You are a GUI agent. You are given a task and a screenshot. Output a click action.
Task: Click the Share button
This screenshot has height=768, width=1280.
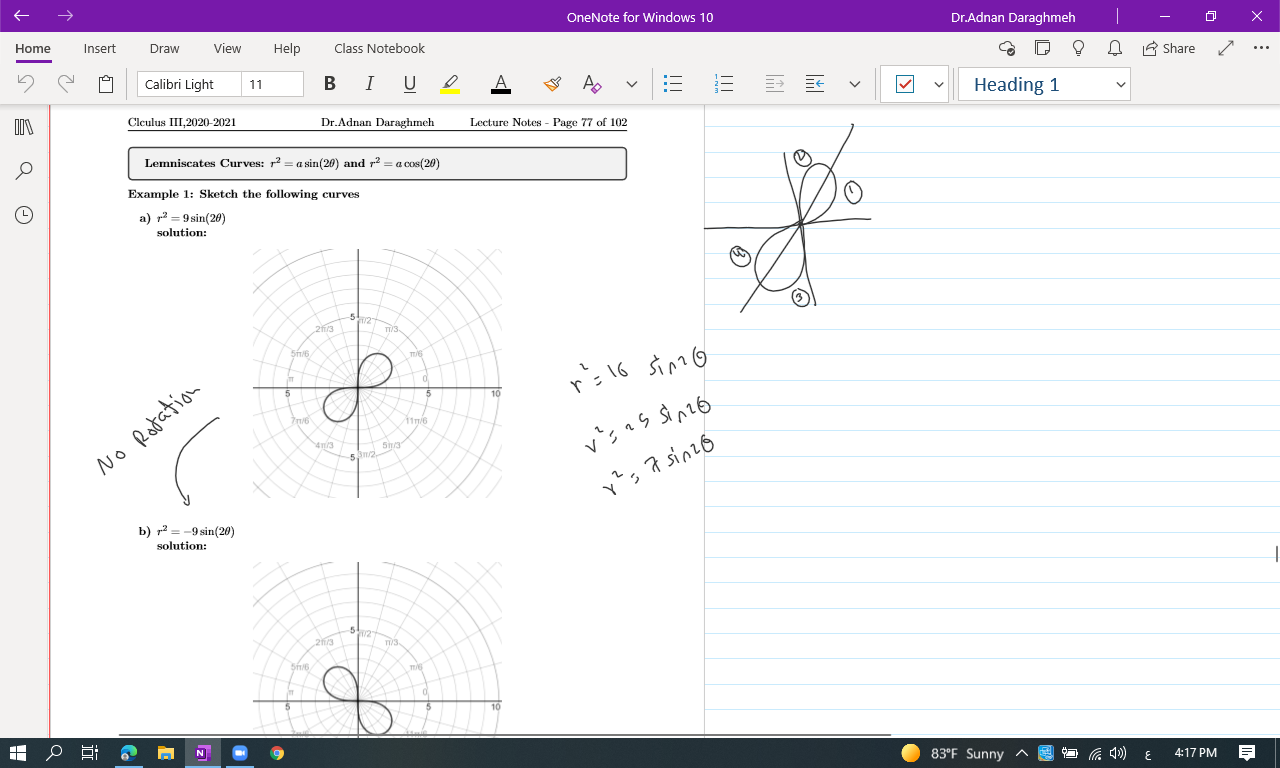1168,48
